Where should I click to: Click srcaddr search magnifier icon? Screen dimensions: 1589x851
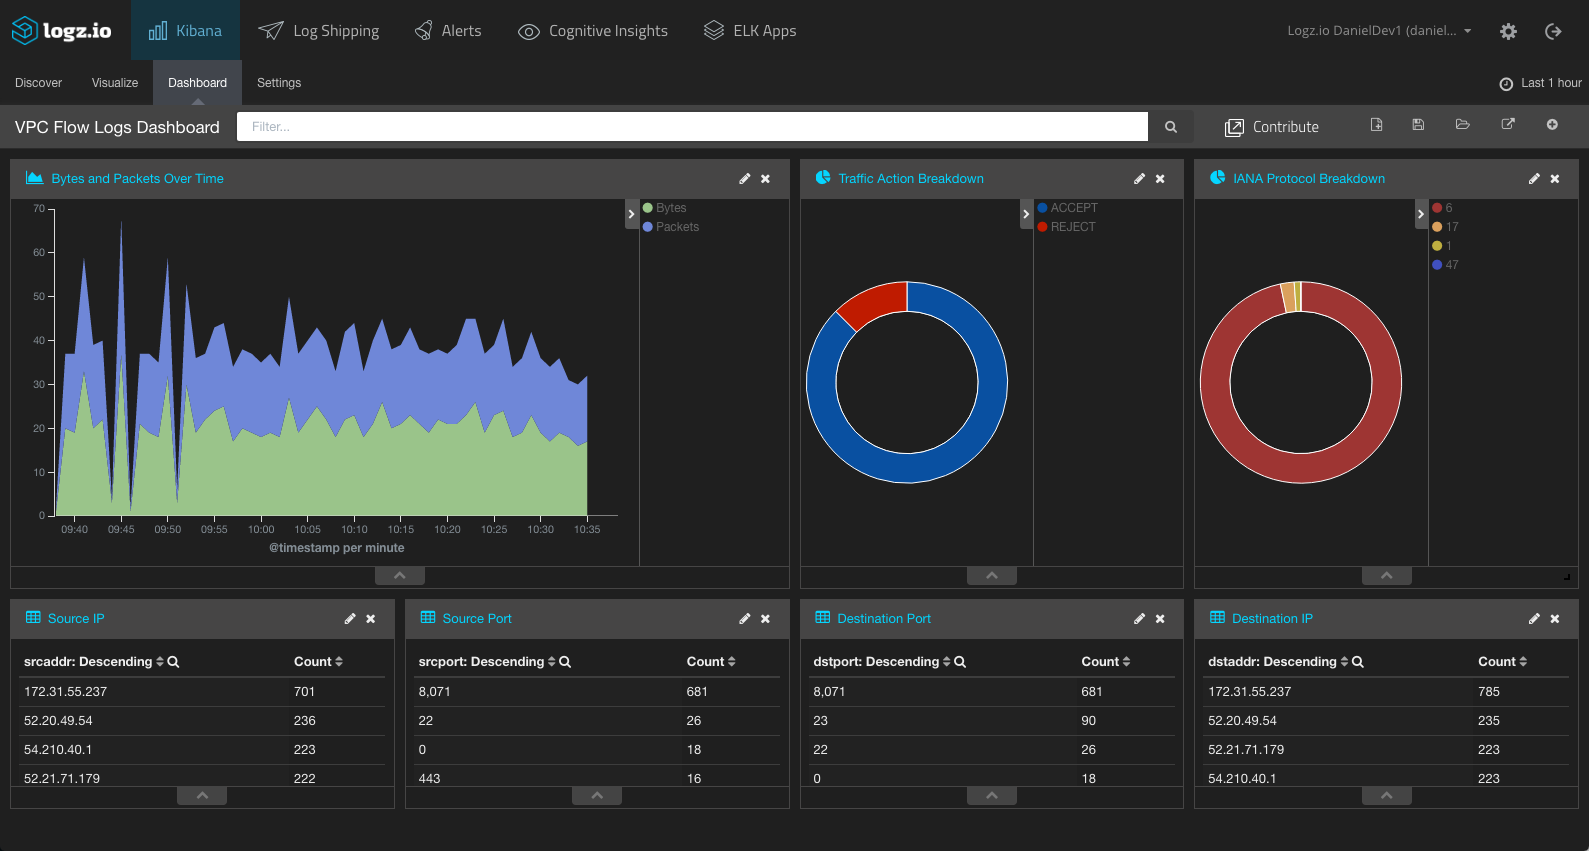click(173, 662)
